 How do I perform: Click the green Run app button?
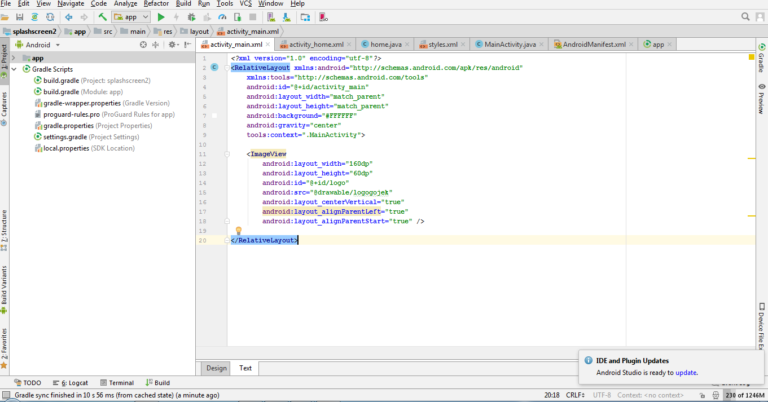pyautogui.click(x=161, y=17)
